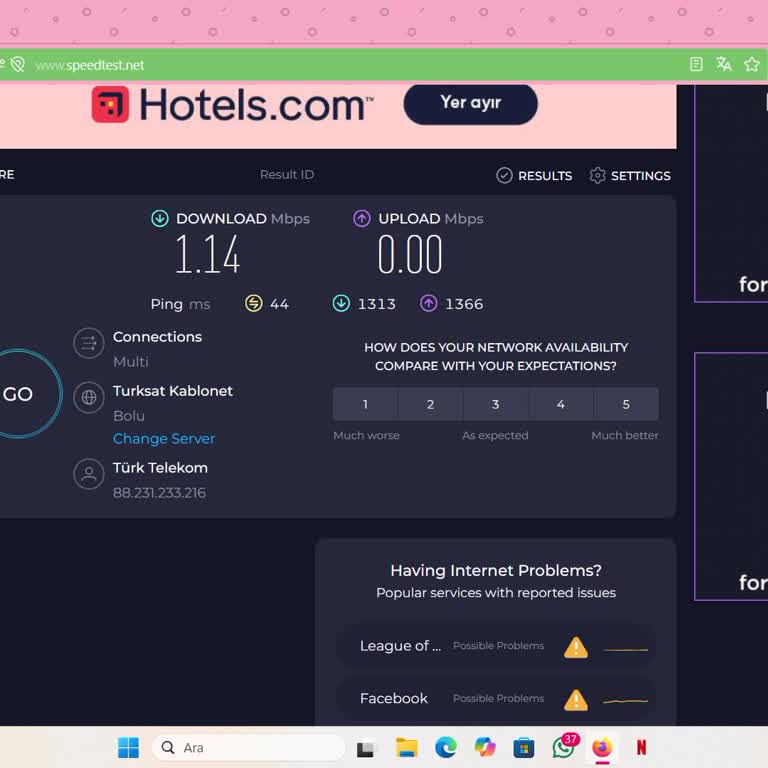Toggle connections mode Multi
The height and width of the screenshot is (768, 768).
(x=131, y=361)
